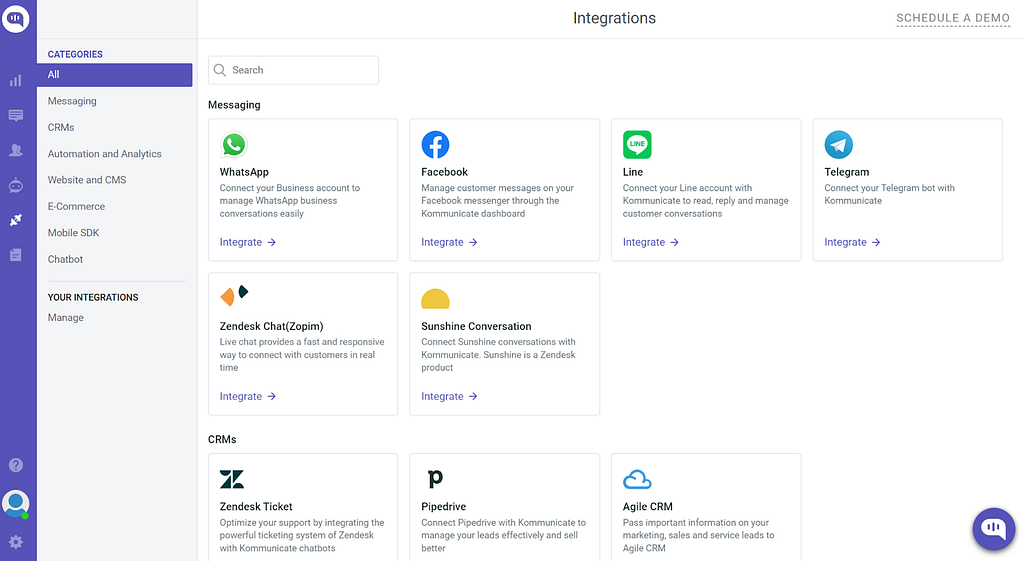
Task: Open conversations from the sidebar chat icon
Action: 16,116
